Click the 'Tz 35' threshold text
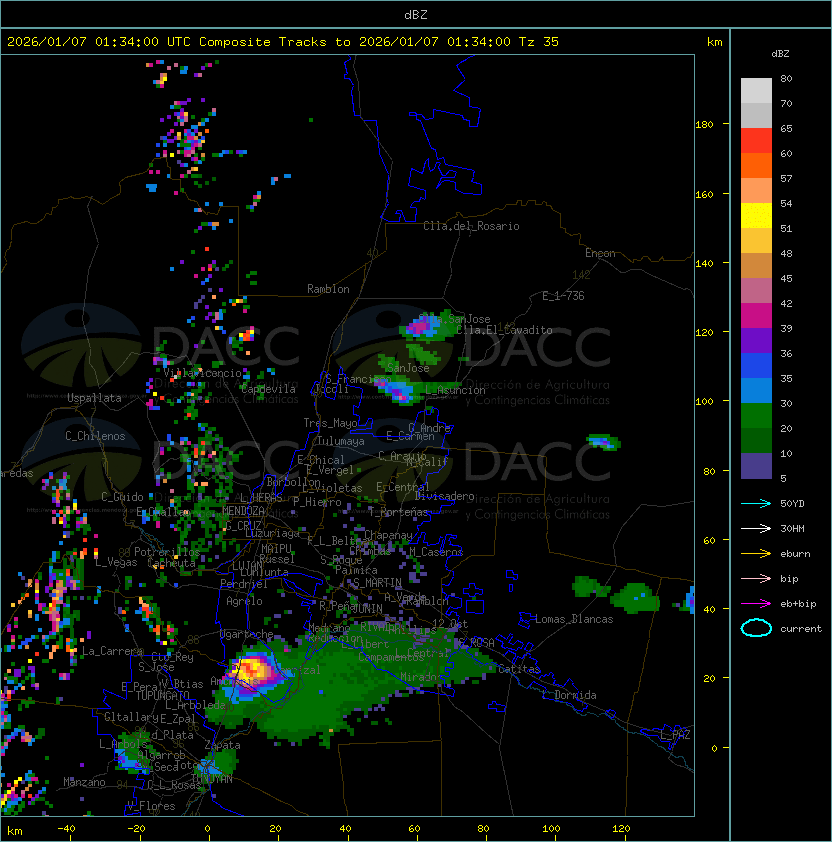The image size is (832, 842). (539, 42)
